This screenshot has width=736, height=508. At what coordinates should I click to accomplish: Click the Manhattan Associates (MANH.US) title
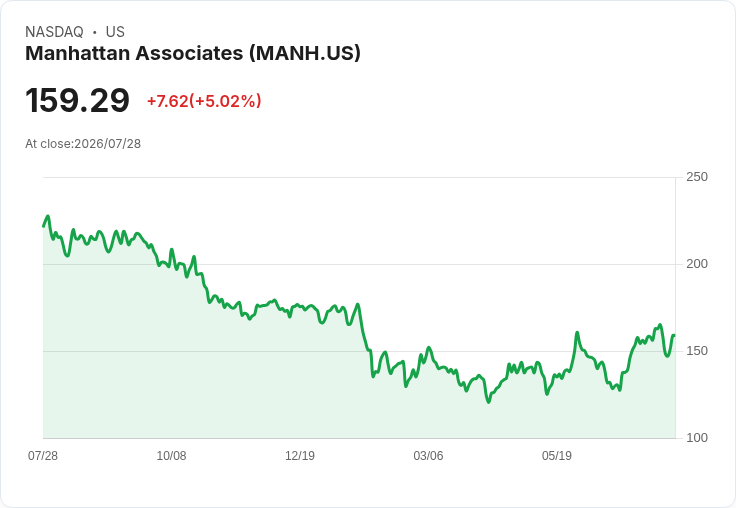point(193,53)
